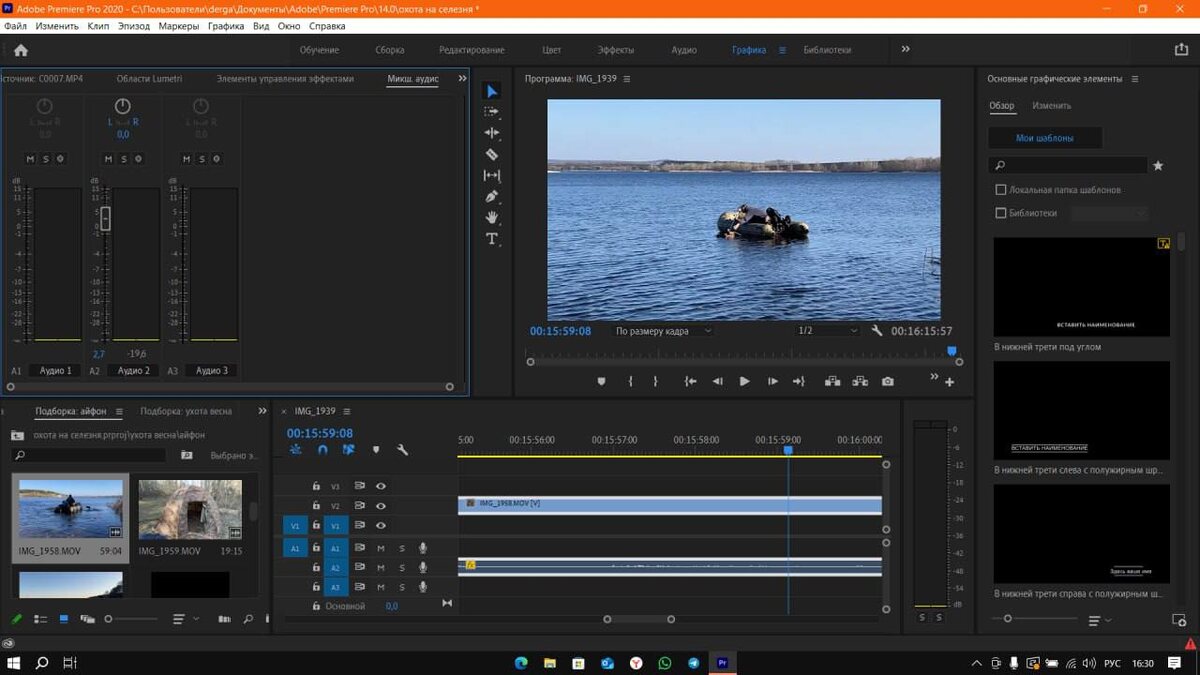Select the Type tool
1200x675 pixels.
click(x=492, y=239)
